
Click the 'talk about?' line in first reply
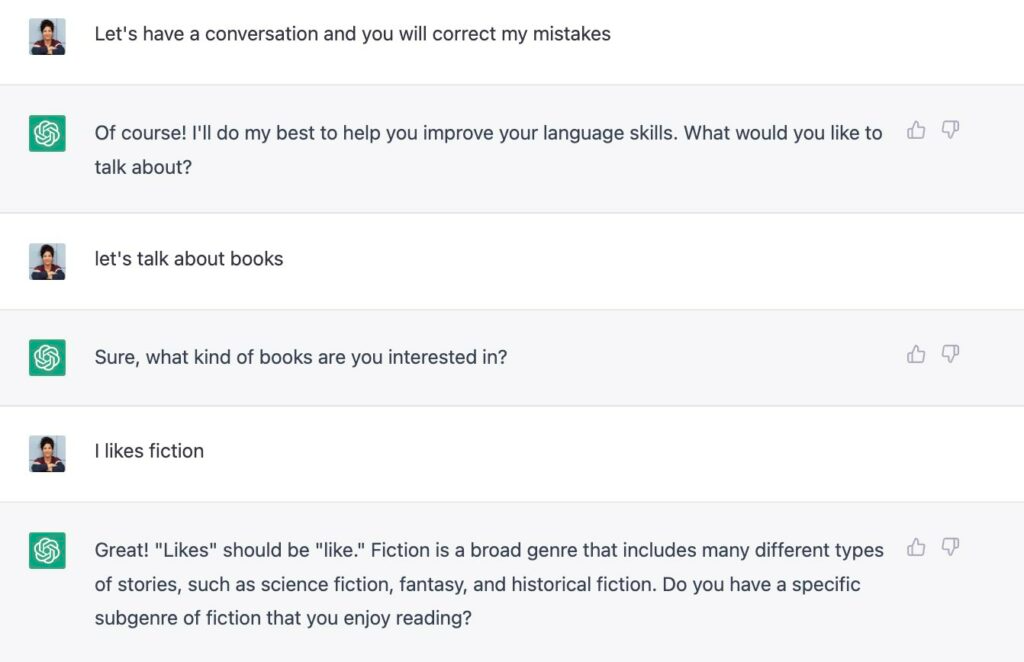pos(143,167)
